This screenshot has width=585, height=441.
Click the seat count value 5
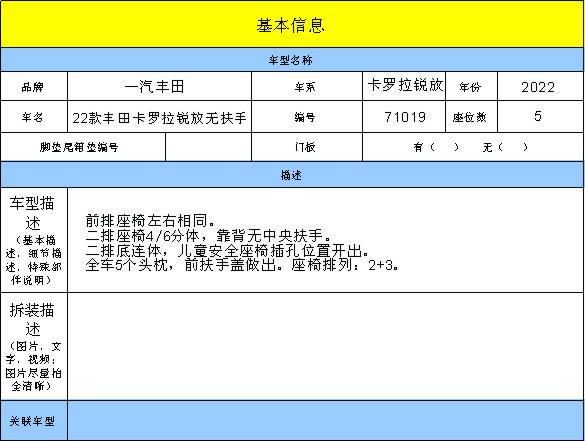pyautogui.click(x=540, y=117)
